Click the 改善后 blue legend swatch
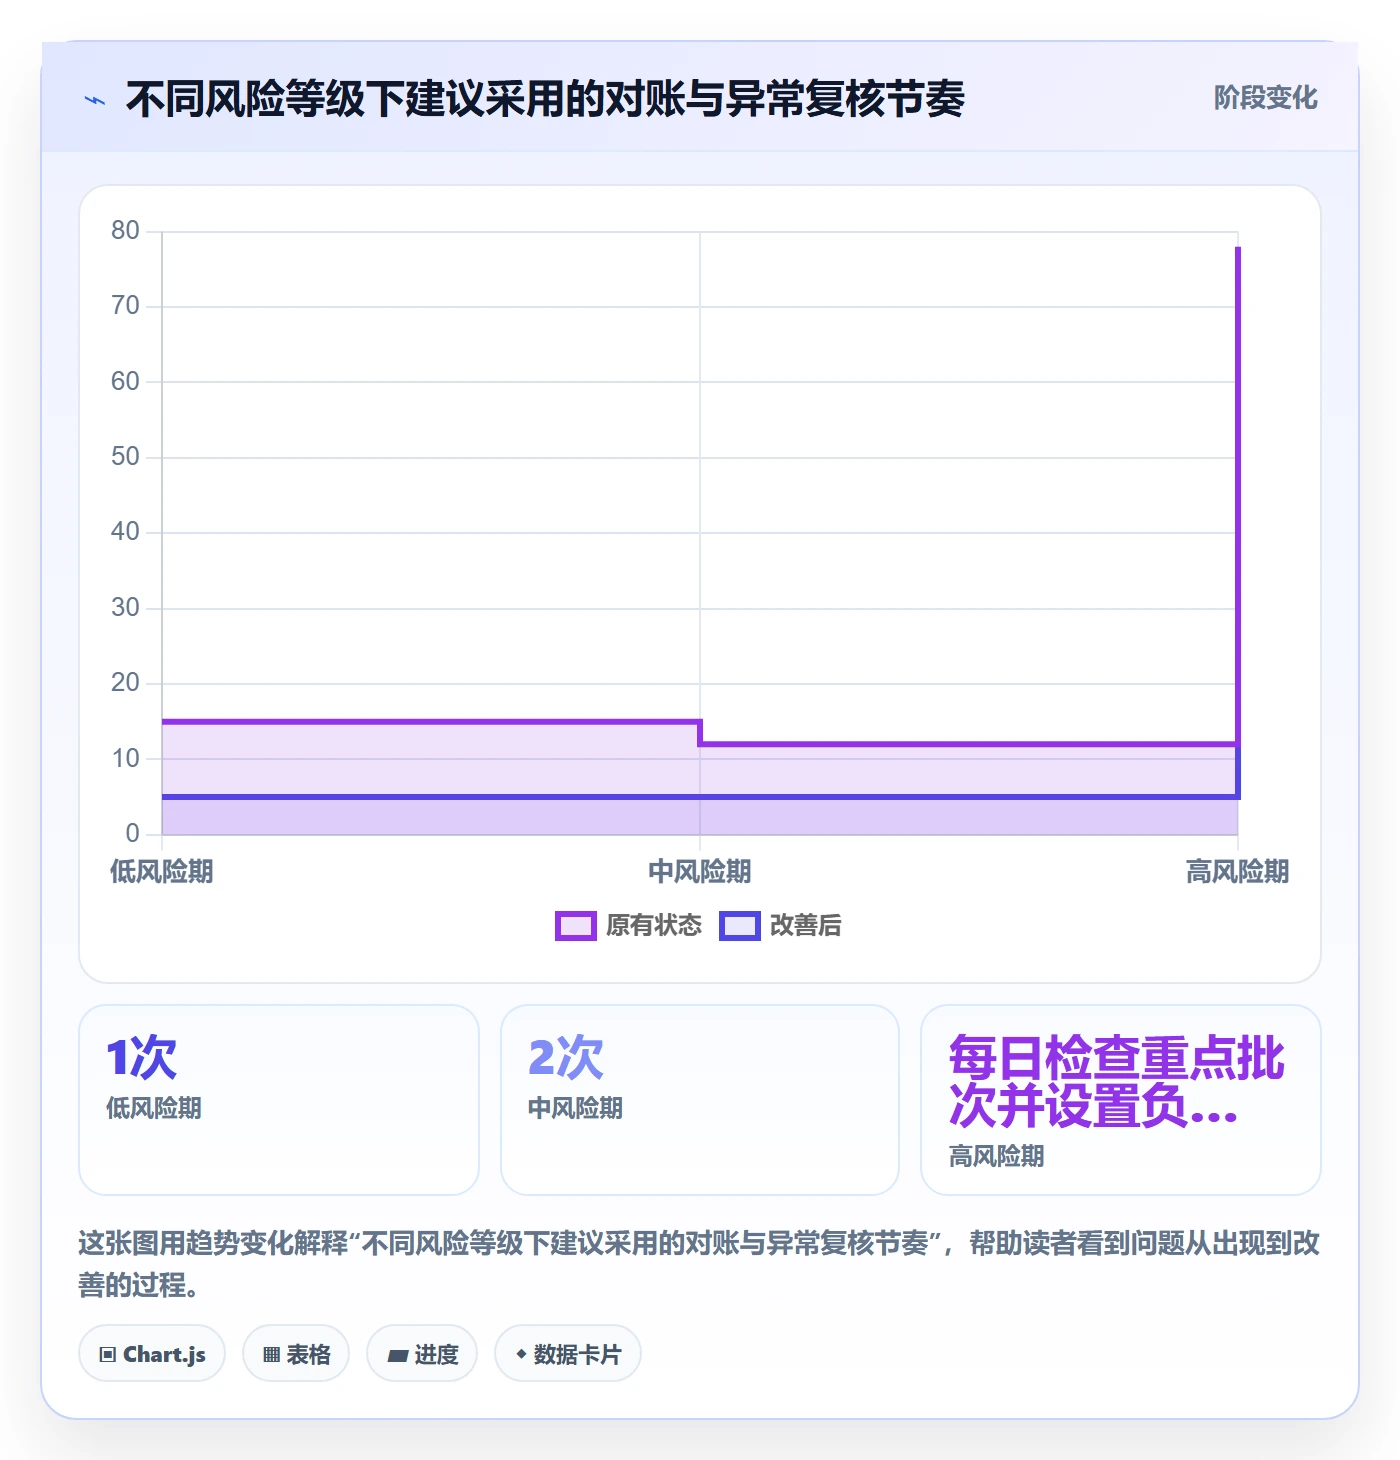Screen dimensions: 1400x1460 [740, 926]
